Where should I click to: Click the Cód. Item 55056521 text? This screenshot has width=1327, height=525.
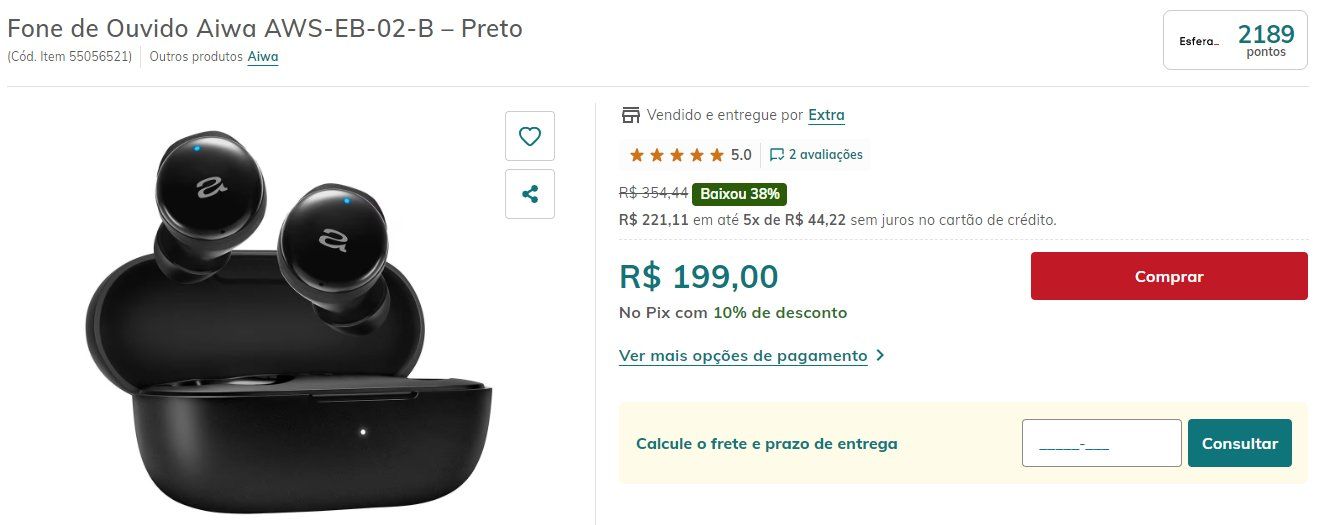point(70,57)
